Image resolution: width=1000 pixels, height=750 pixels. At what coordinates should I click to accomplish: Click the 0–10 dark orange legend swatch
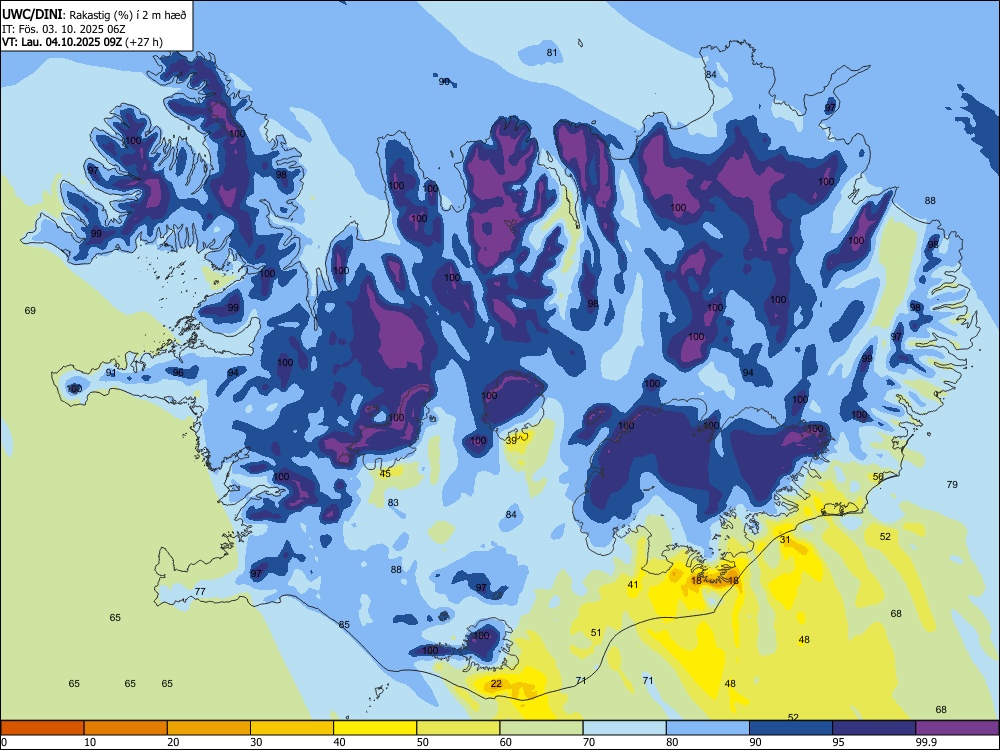pos(42,728)
